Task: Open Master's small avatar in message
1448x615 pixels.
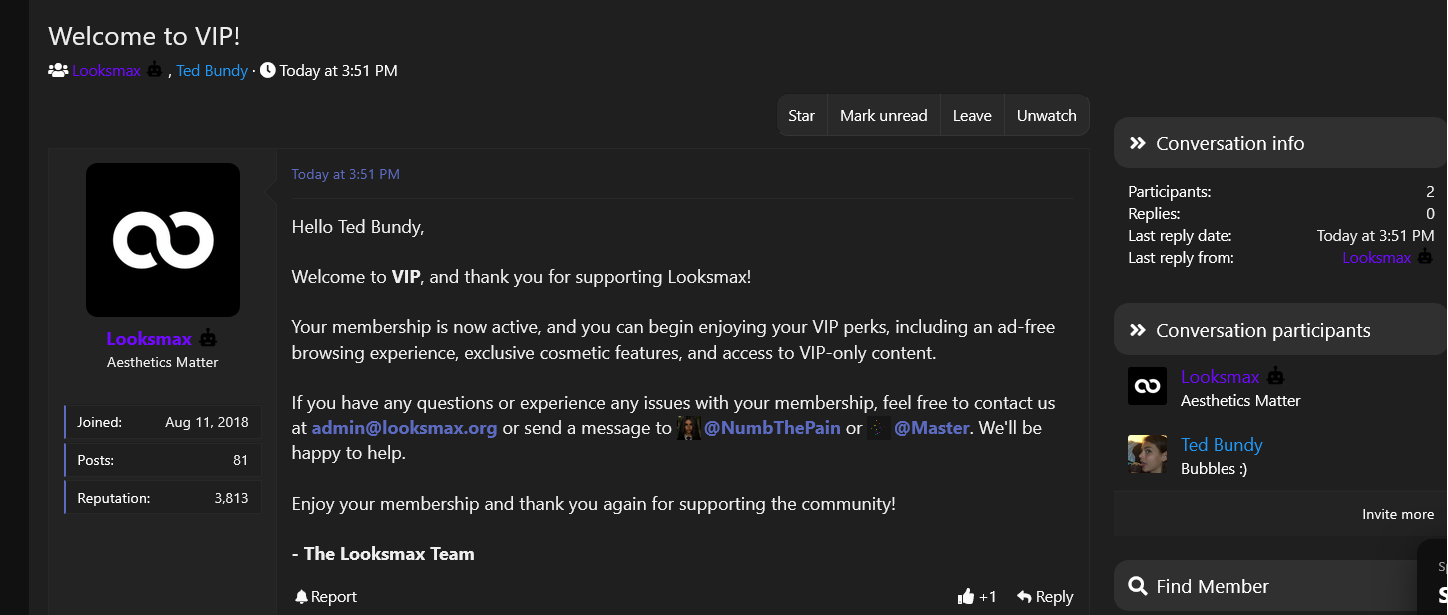Action: (x=878, y=428)
